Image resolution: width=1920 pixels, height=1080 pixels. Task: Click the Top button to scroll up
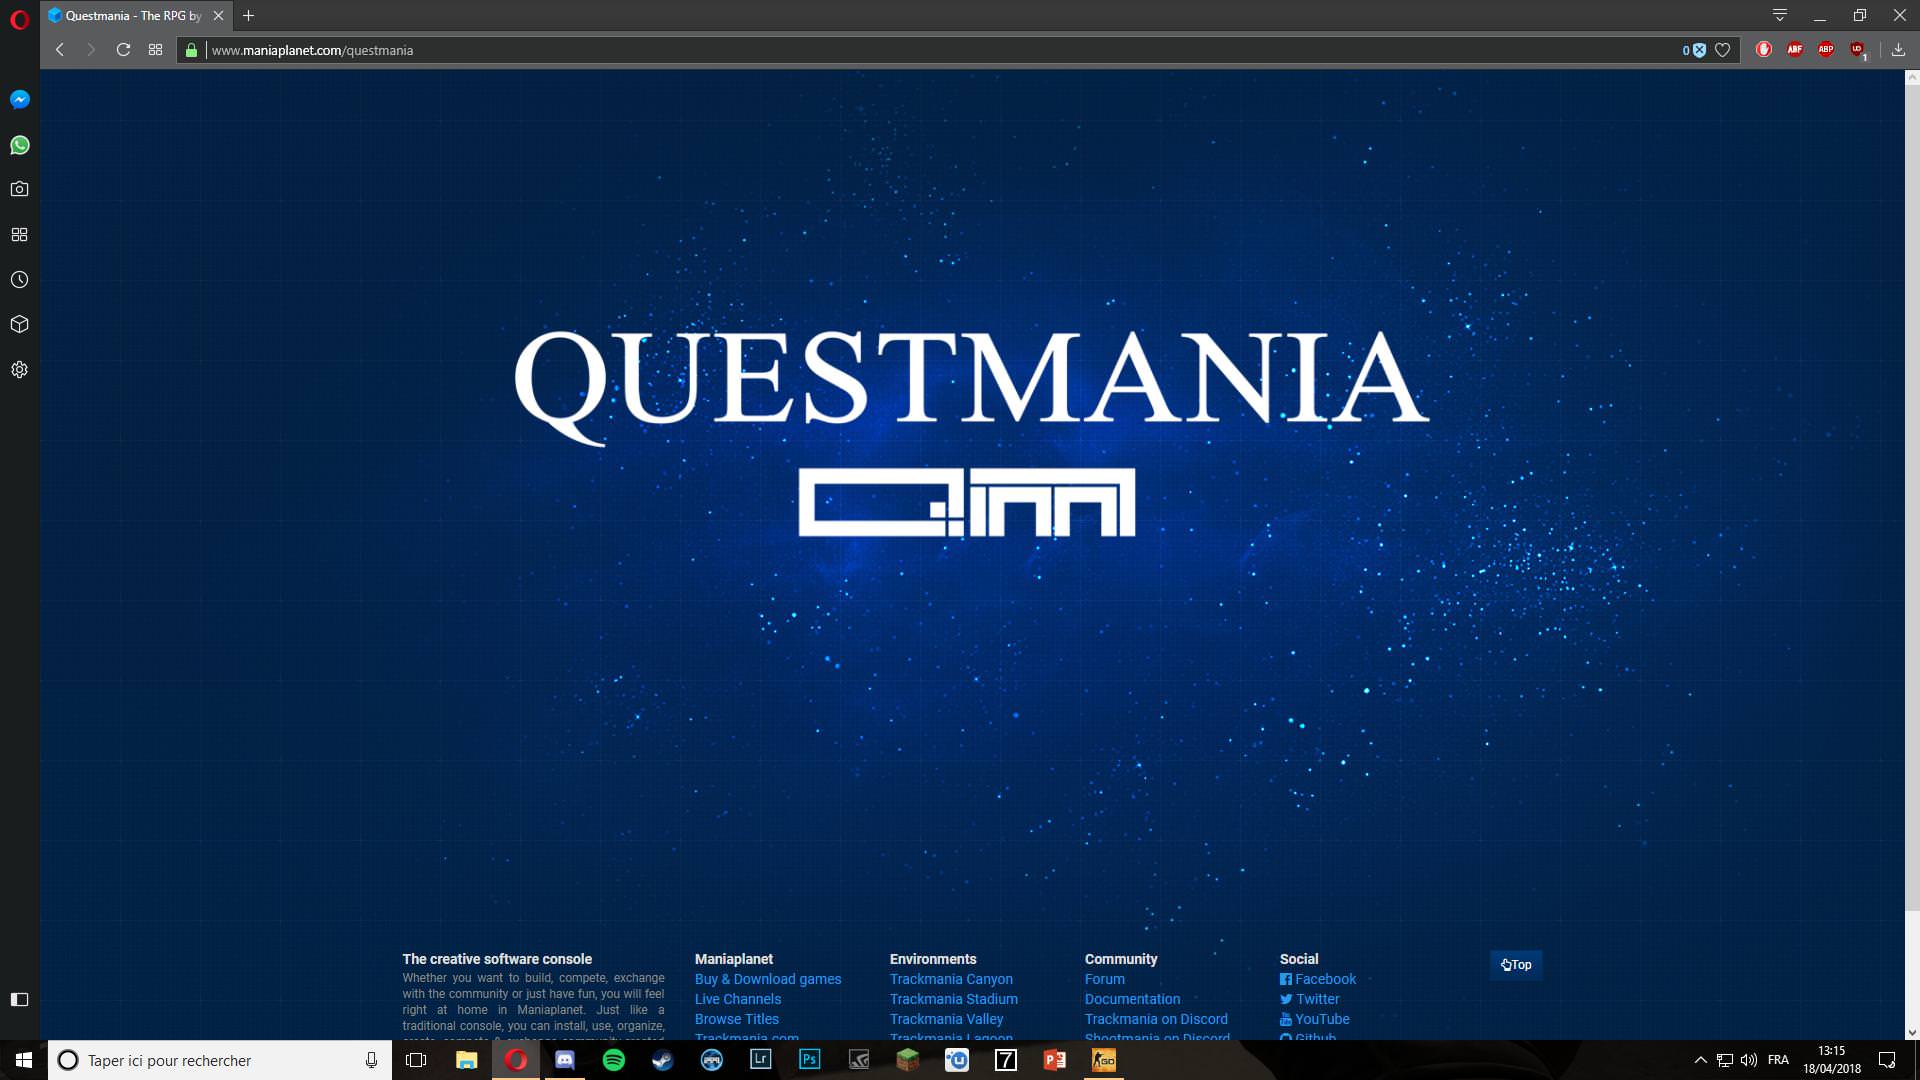pyautogui.click(x=1516, y=965)
